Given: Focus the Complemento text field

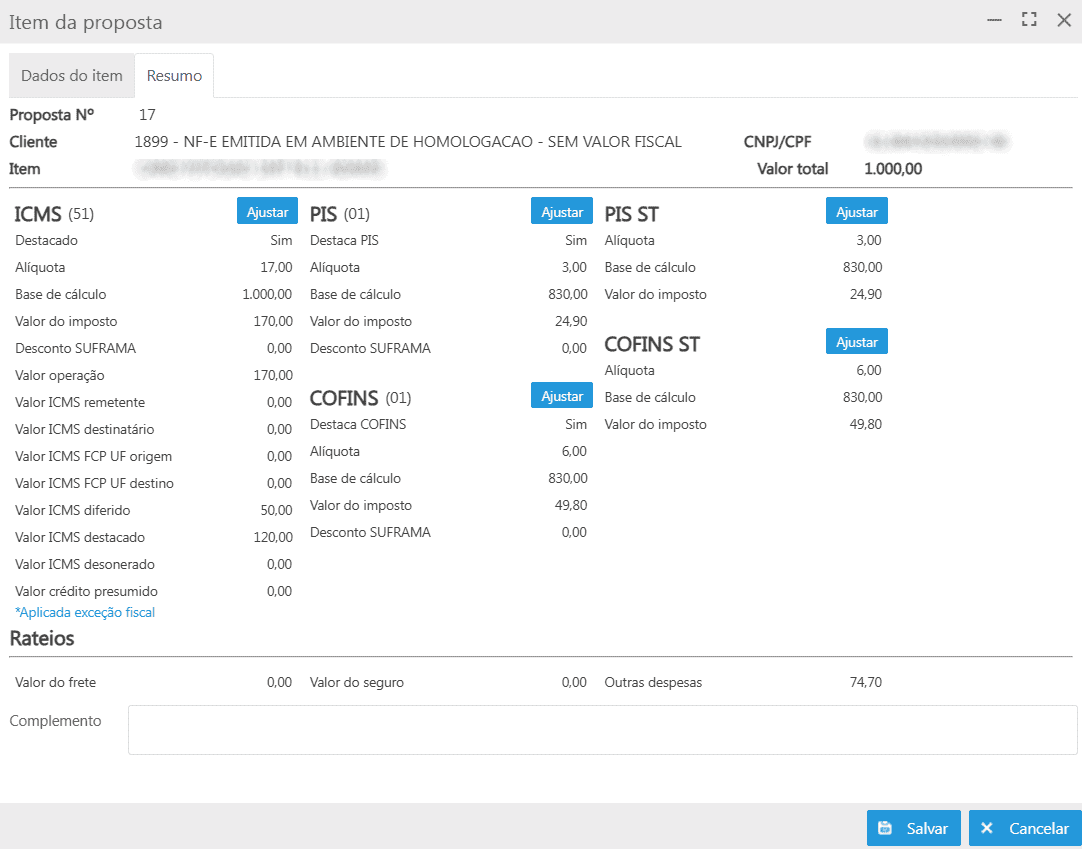Looking at the screenshot, I should coord(602,730).
